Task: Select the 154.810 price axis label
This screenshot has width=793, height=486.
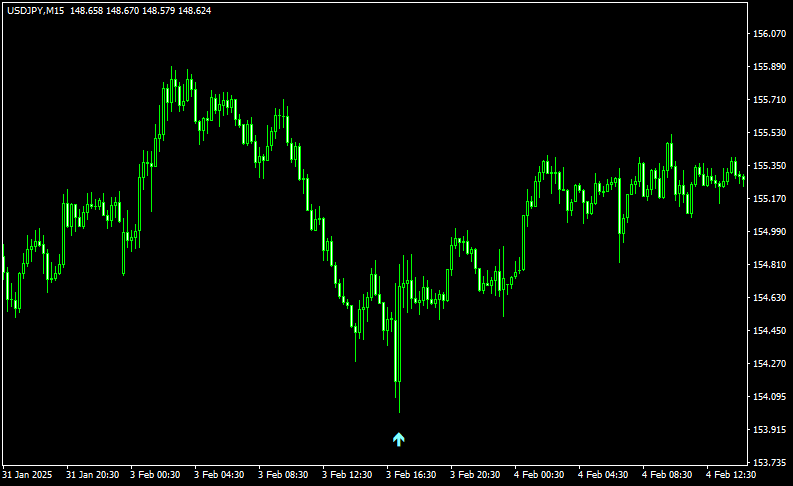Action: coord(768,265)
